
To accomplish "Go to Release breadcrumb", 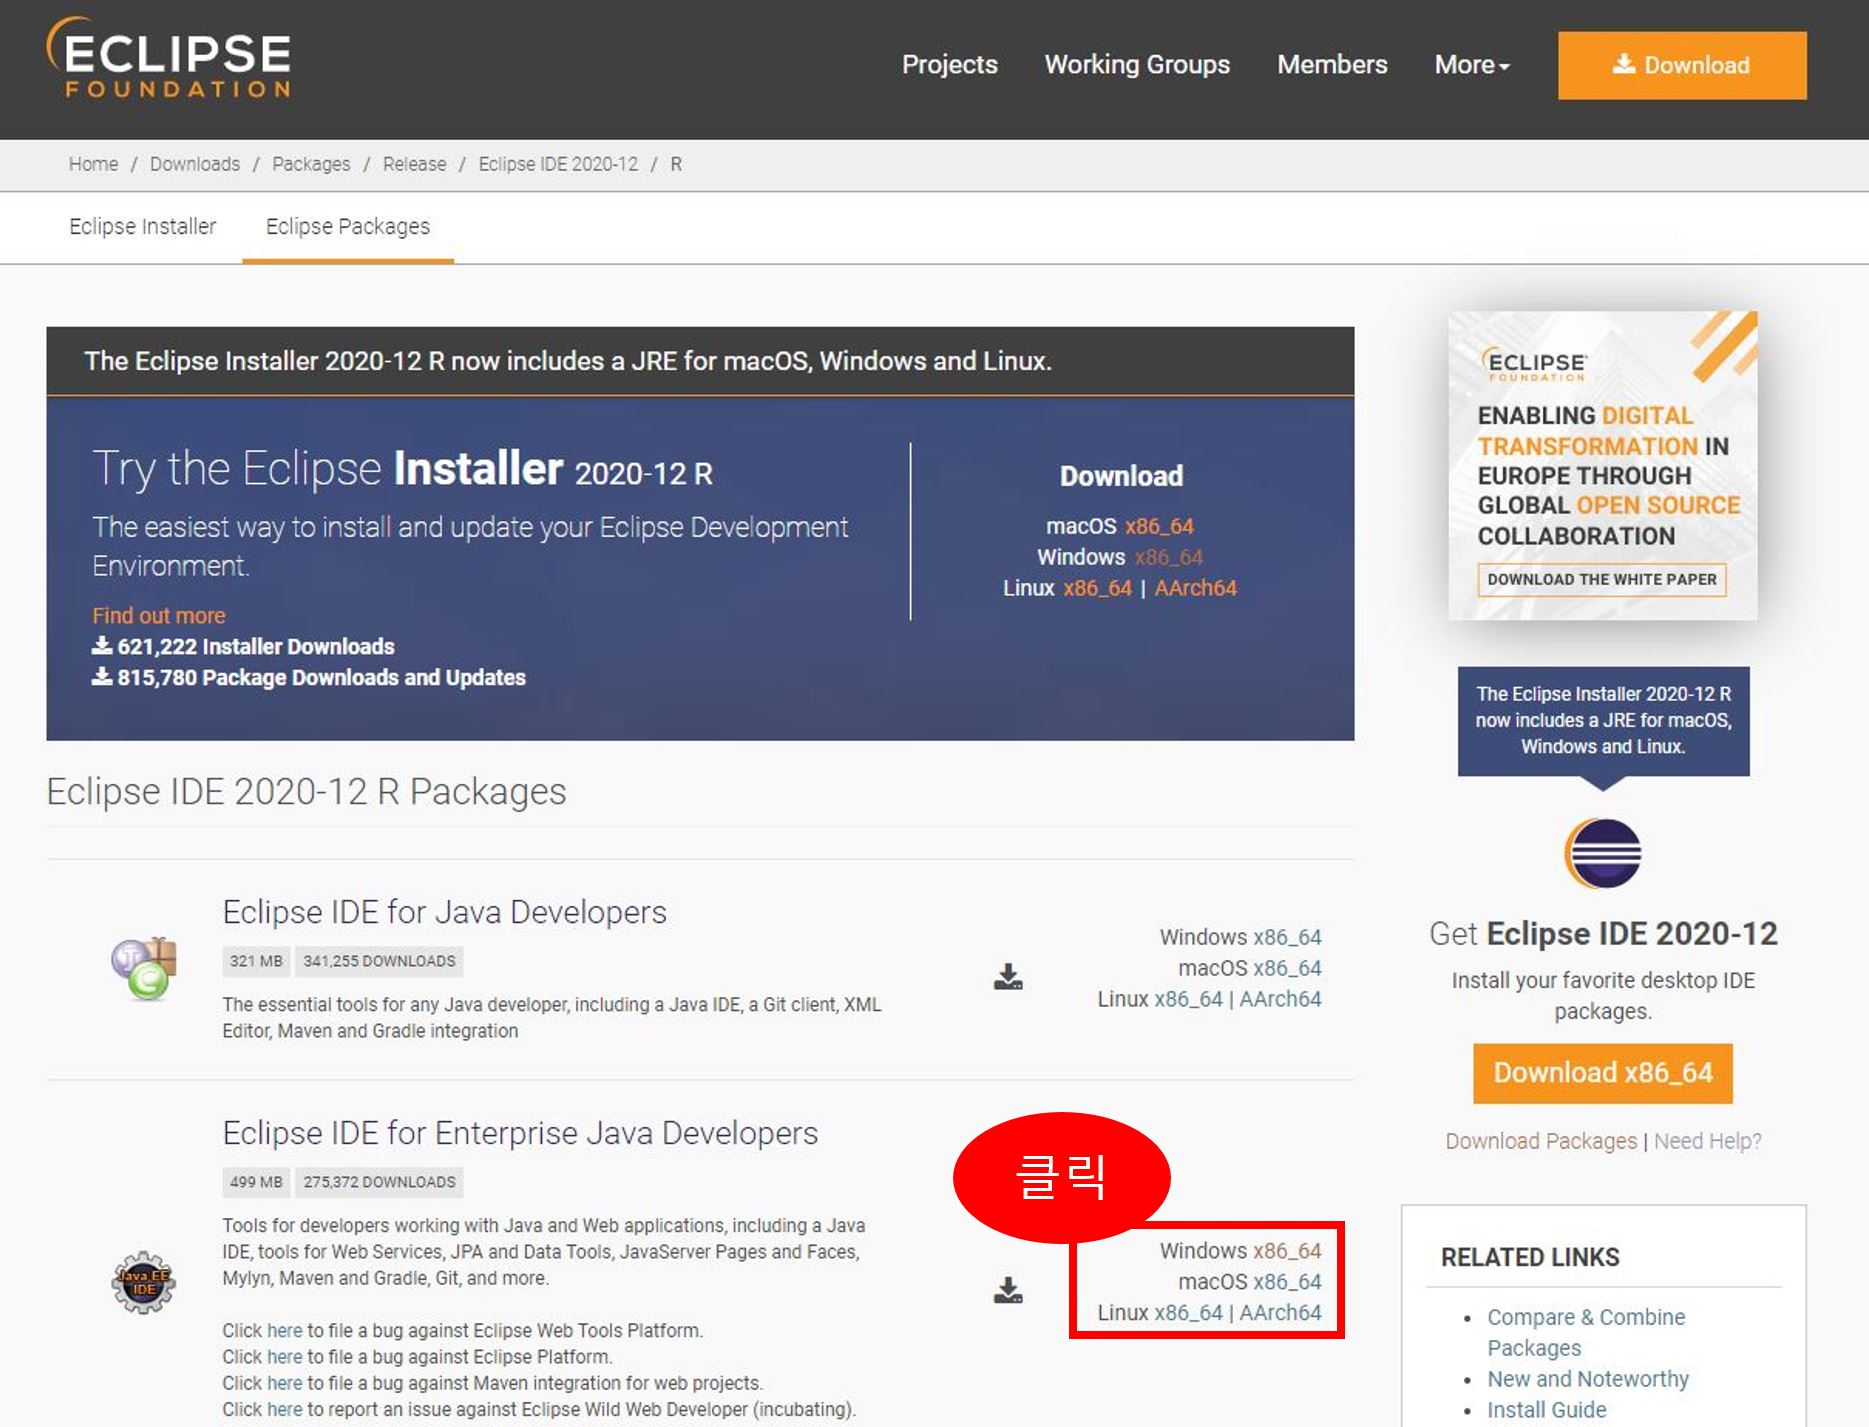I will [414, 164].
